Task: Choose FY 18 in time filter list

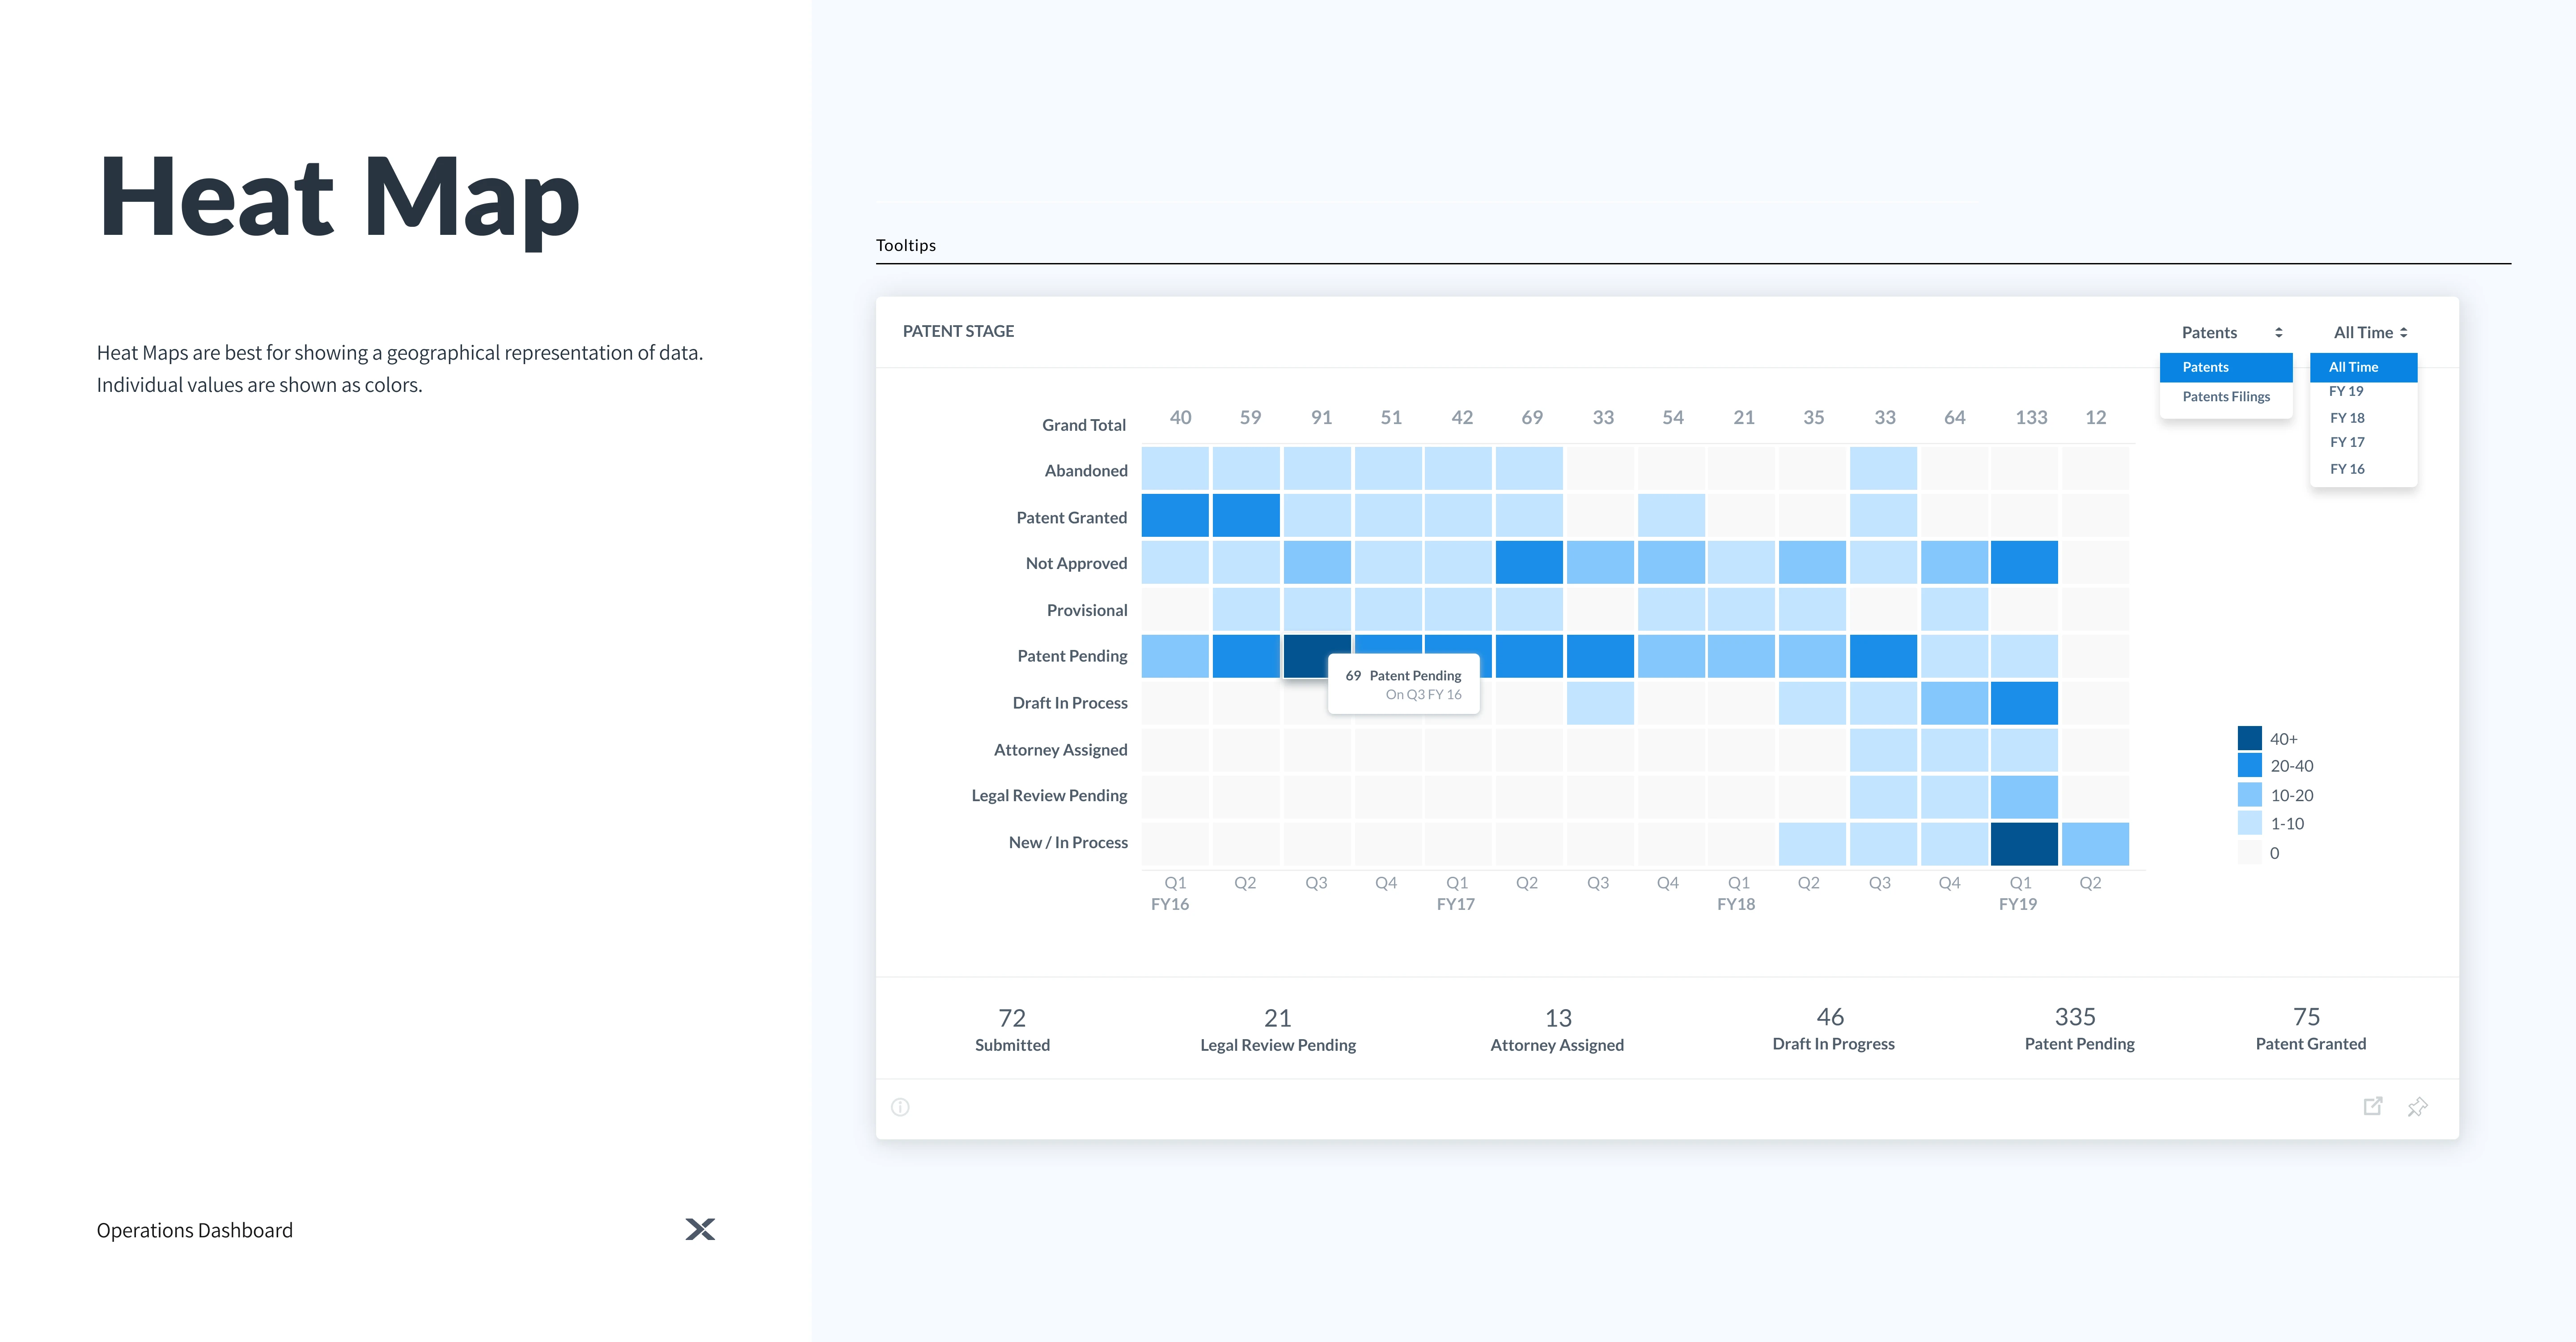Action: 2347,418
